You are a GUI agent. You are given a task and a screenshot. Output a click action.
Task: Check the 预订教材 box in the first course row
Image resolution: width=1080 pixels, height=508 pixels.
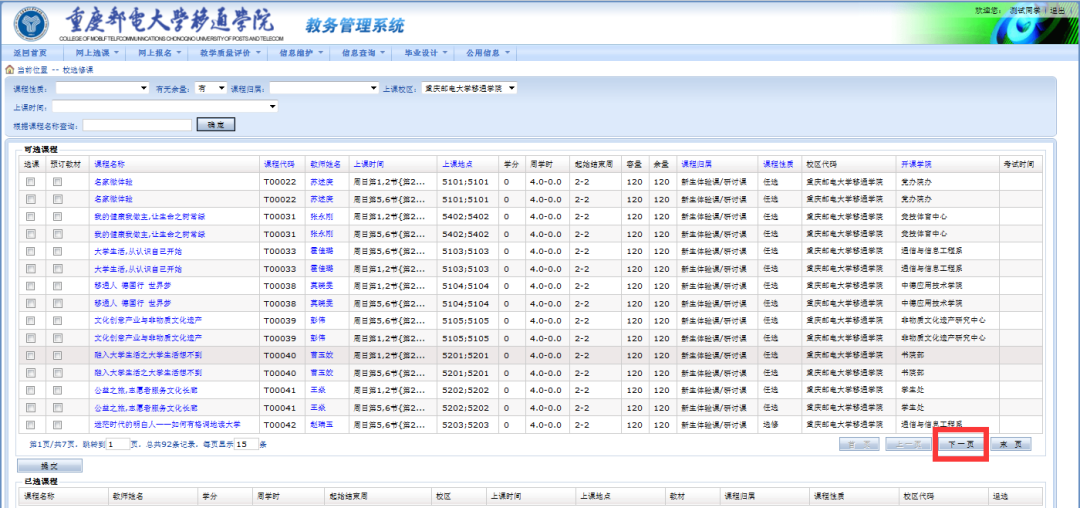pos(58,182)
